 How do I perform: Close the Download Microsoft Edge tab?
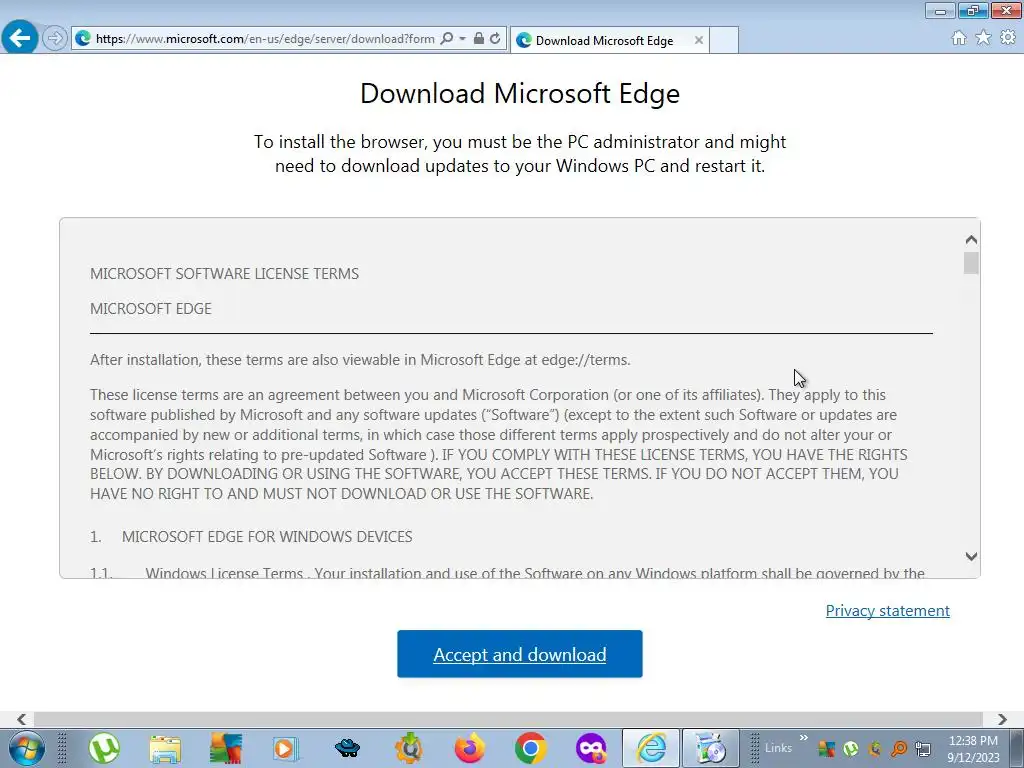[x=699, y=40]
